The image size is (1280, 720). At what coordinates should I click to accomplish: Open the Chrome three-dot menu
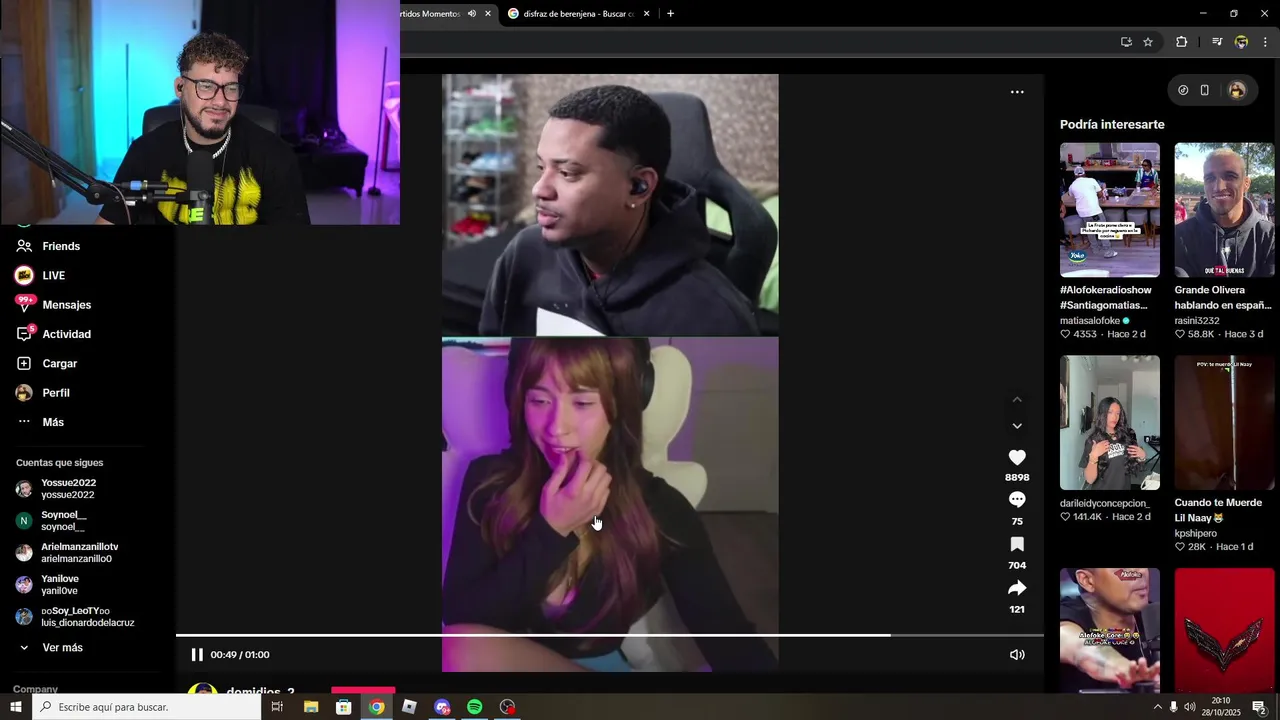coord(1265,42)
